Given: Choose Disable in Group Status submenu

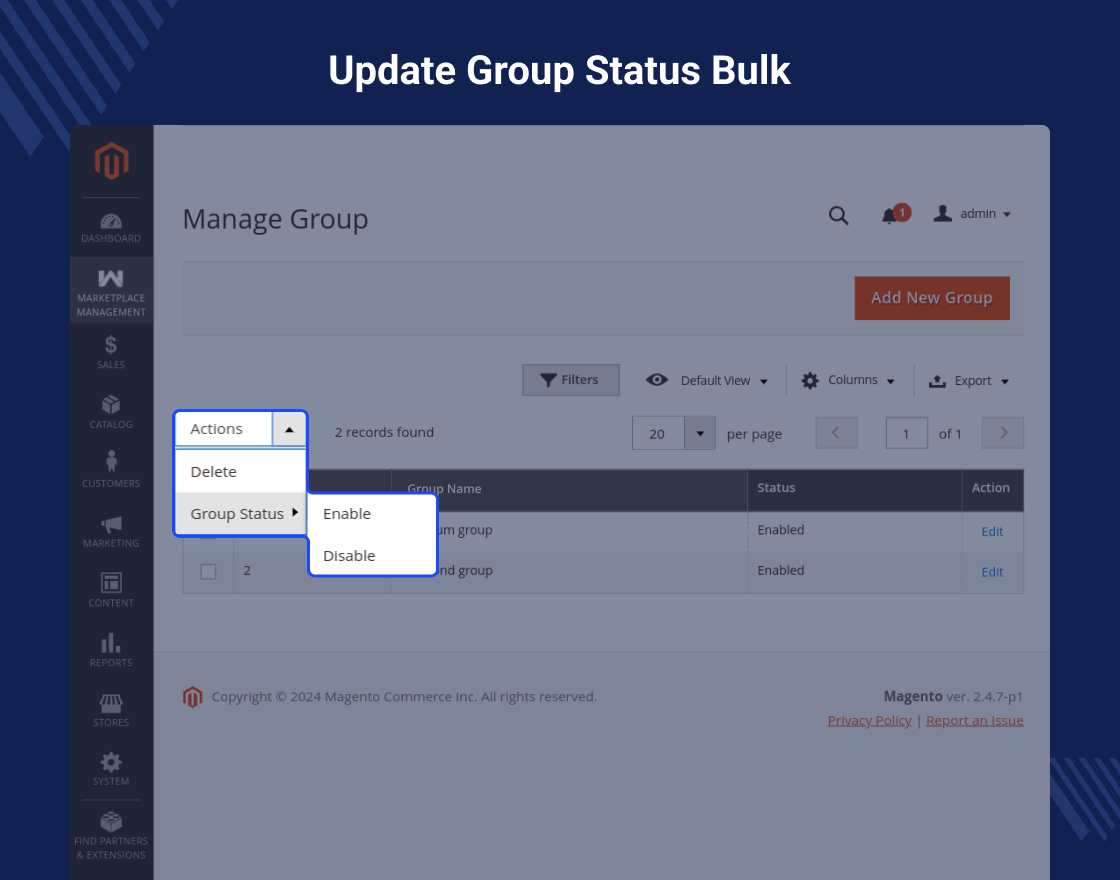Looking at the screenshot, I should tap(372, 555).
